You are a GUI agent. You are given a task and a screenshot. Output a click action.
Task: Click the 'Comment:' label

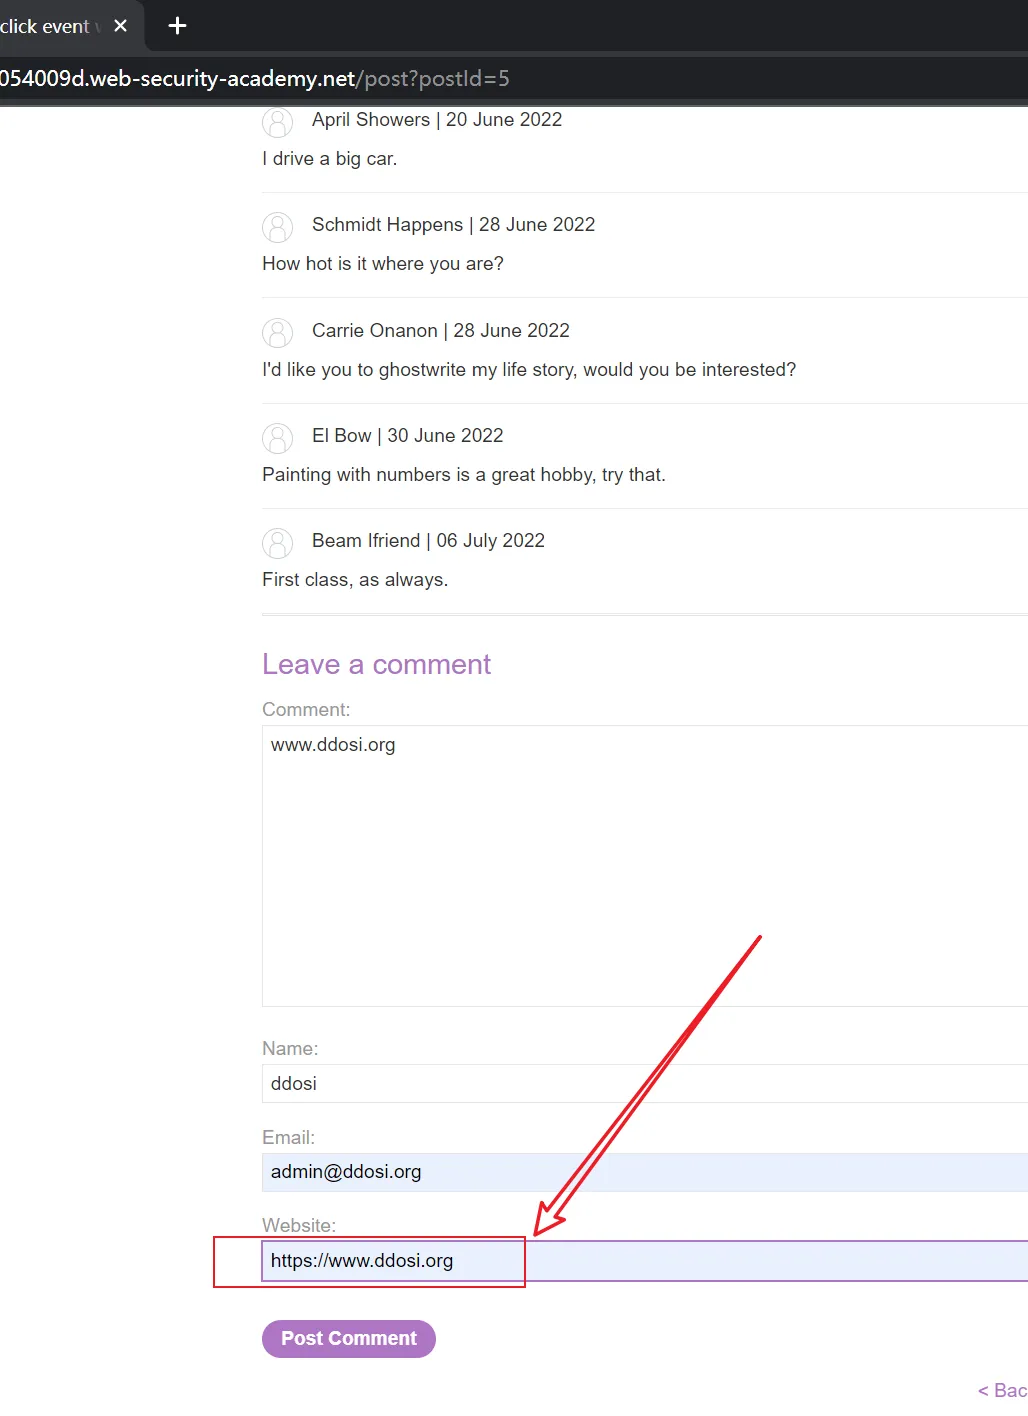[306, 710]
